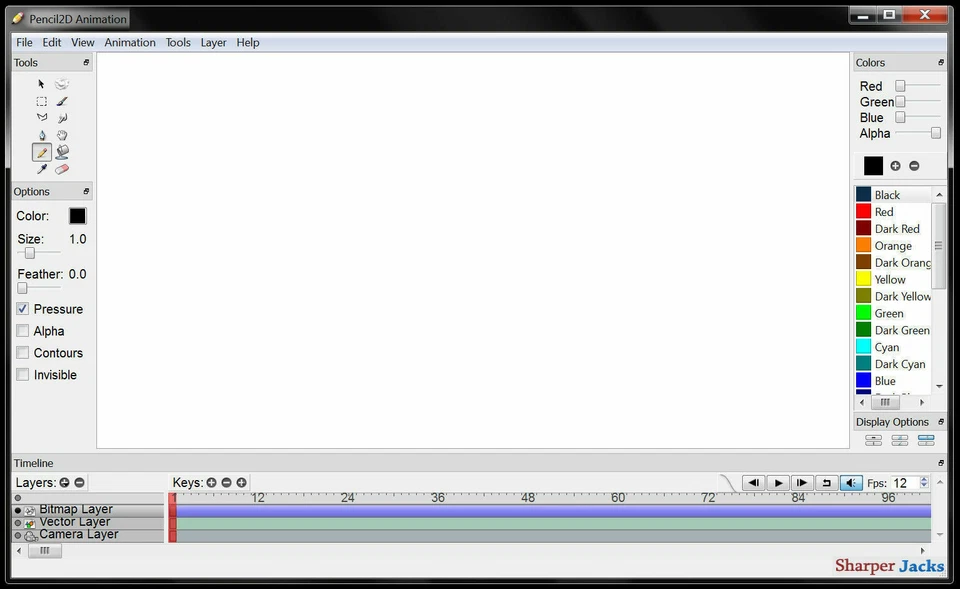960x589 pixels.
Task: Play the animation in the timeline
Action: (778, 482)
